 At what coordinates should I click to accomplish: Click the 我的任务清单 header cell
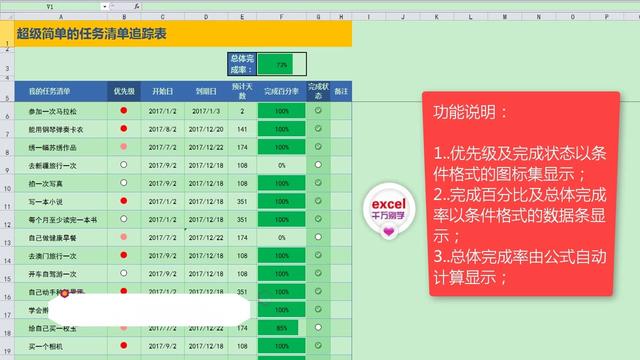point(61,91)
